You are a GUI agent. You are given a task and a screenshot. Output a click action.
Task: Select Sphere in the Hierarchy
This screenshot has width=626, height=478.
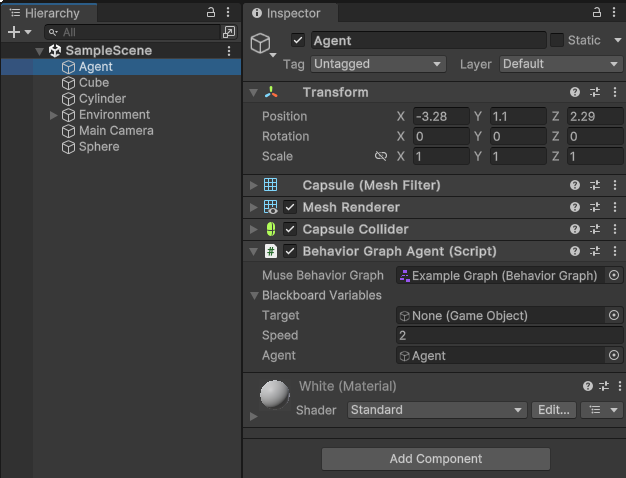[99, 147]
